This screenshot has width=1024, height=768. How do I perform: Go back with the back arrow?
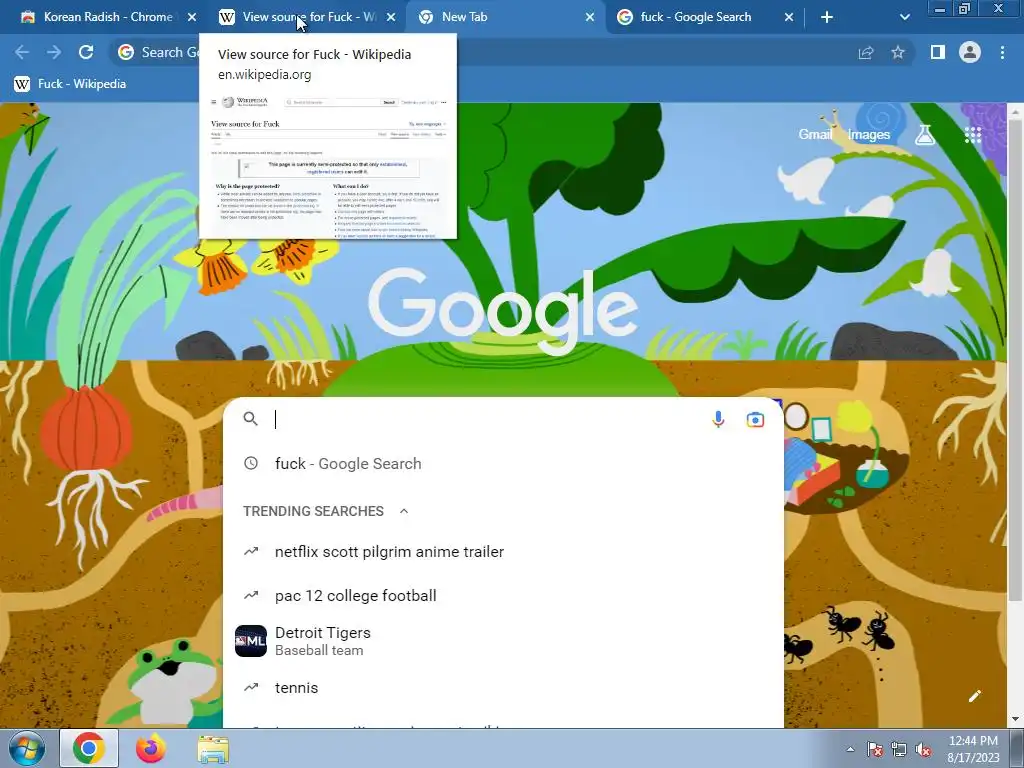22,52
